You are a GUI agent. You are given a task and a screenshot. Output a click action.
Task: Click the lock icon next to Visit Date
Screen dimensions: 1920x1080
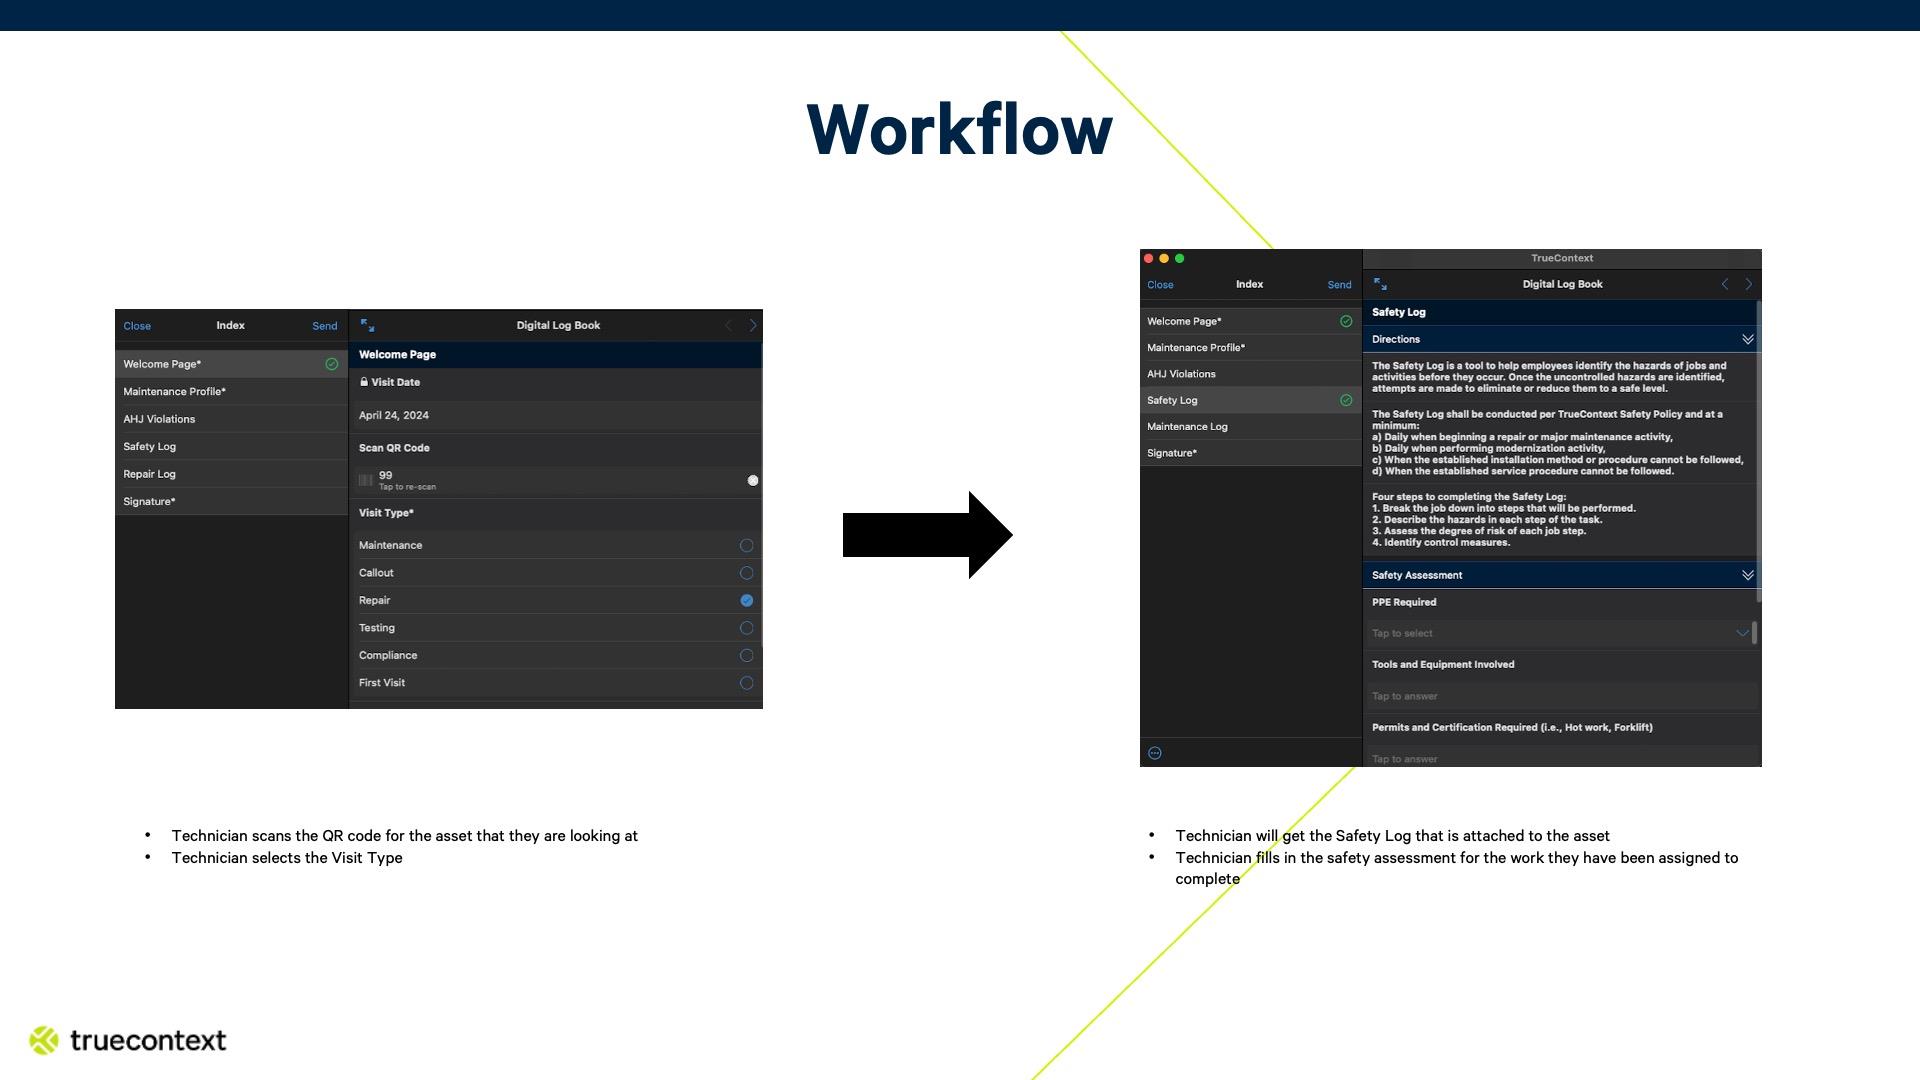pyautogui.click(x=363, y=382)
